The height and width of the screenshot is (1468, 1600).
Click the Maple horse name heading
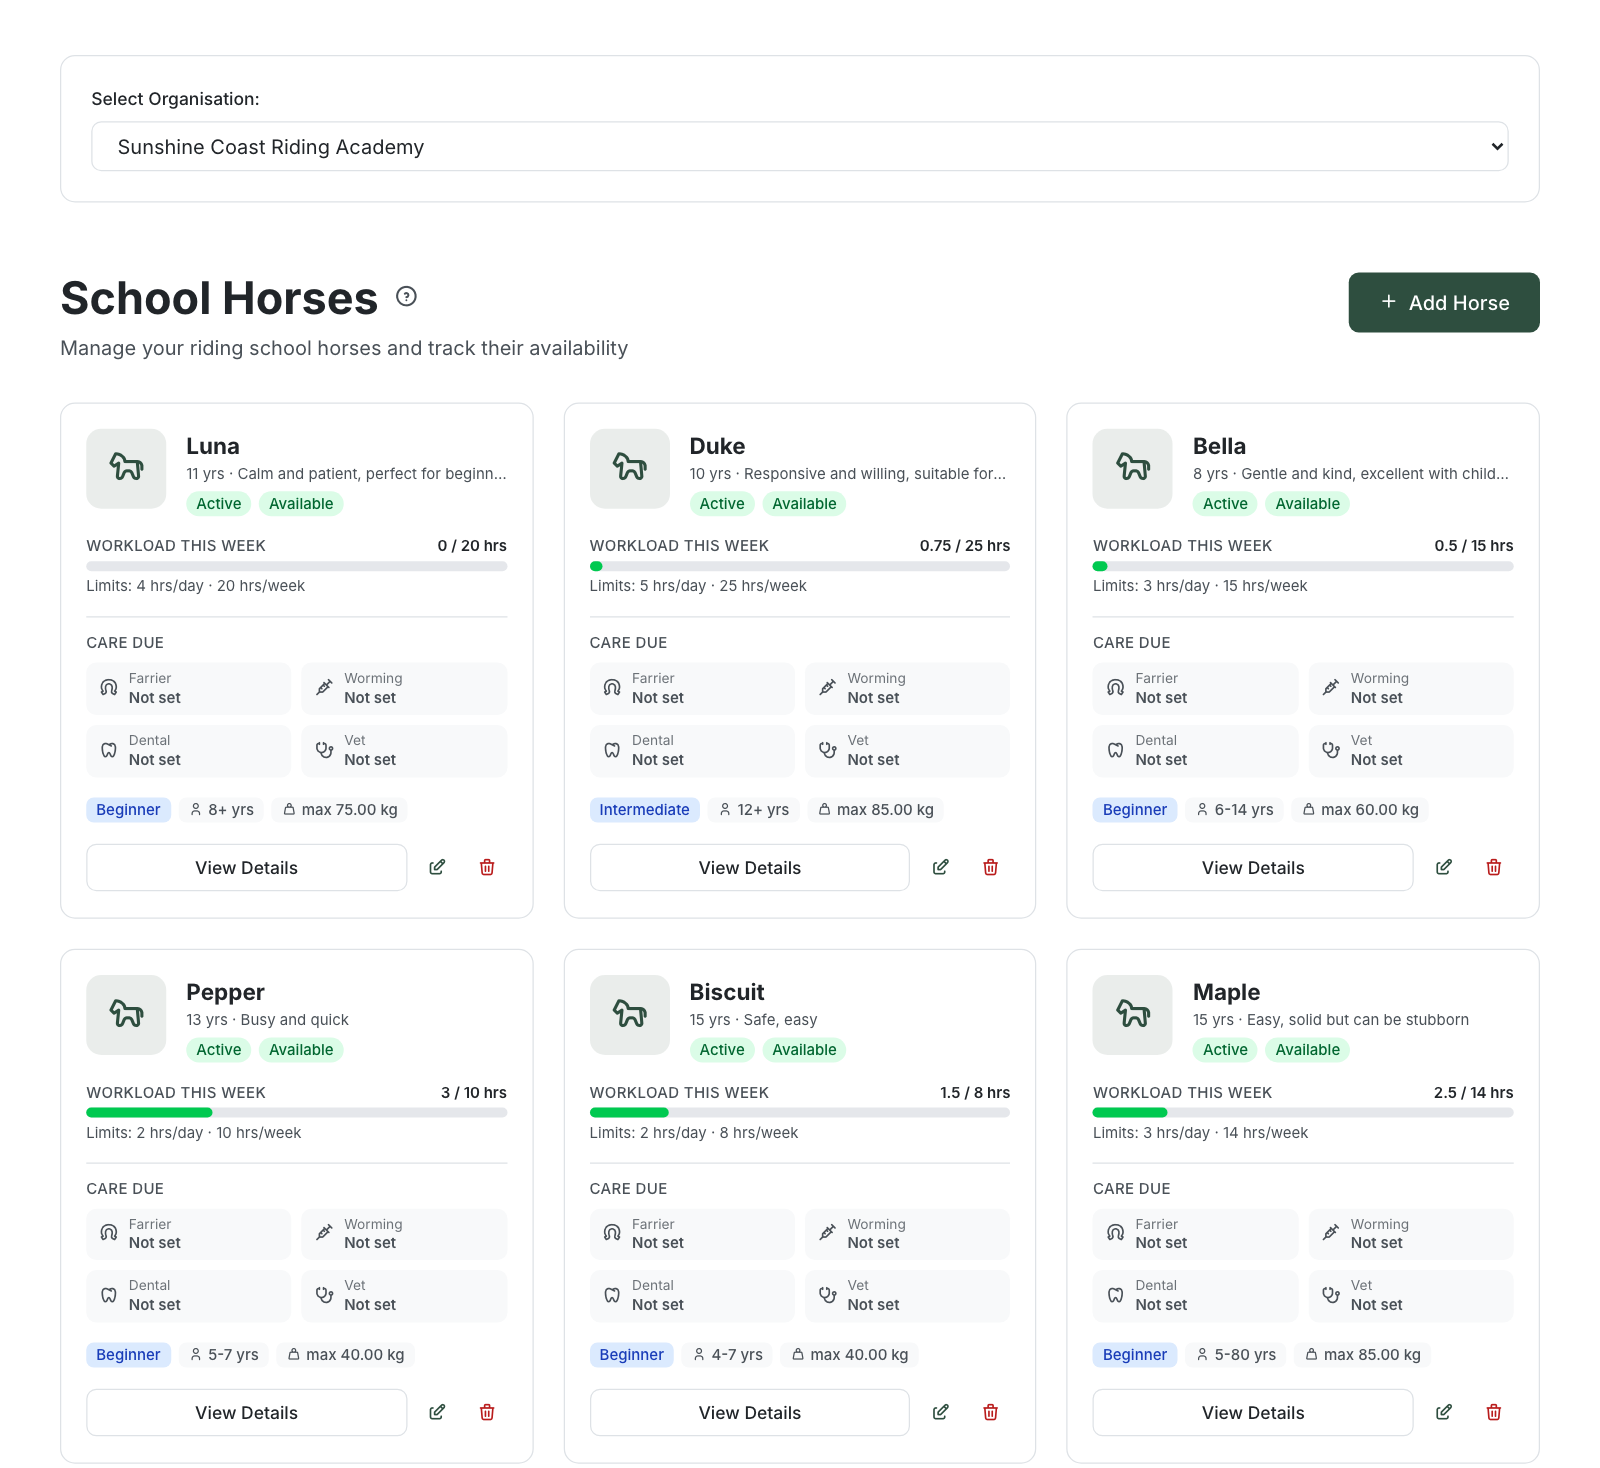(x=1226, y=992)
